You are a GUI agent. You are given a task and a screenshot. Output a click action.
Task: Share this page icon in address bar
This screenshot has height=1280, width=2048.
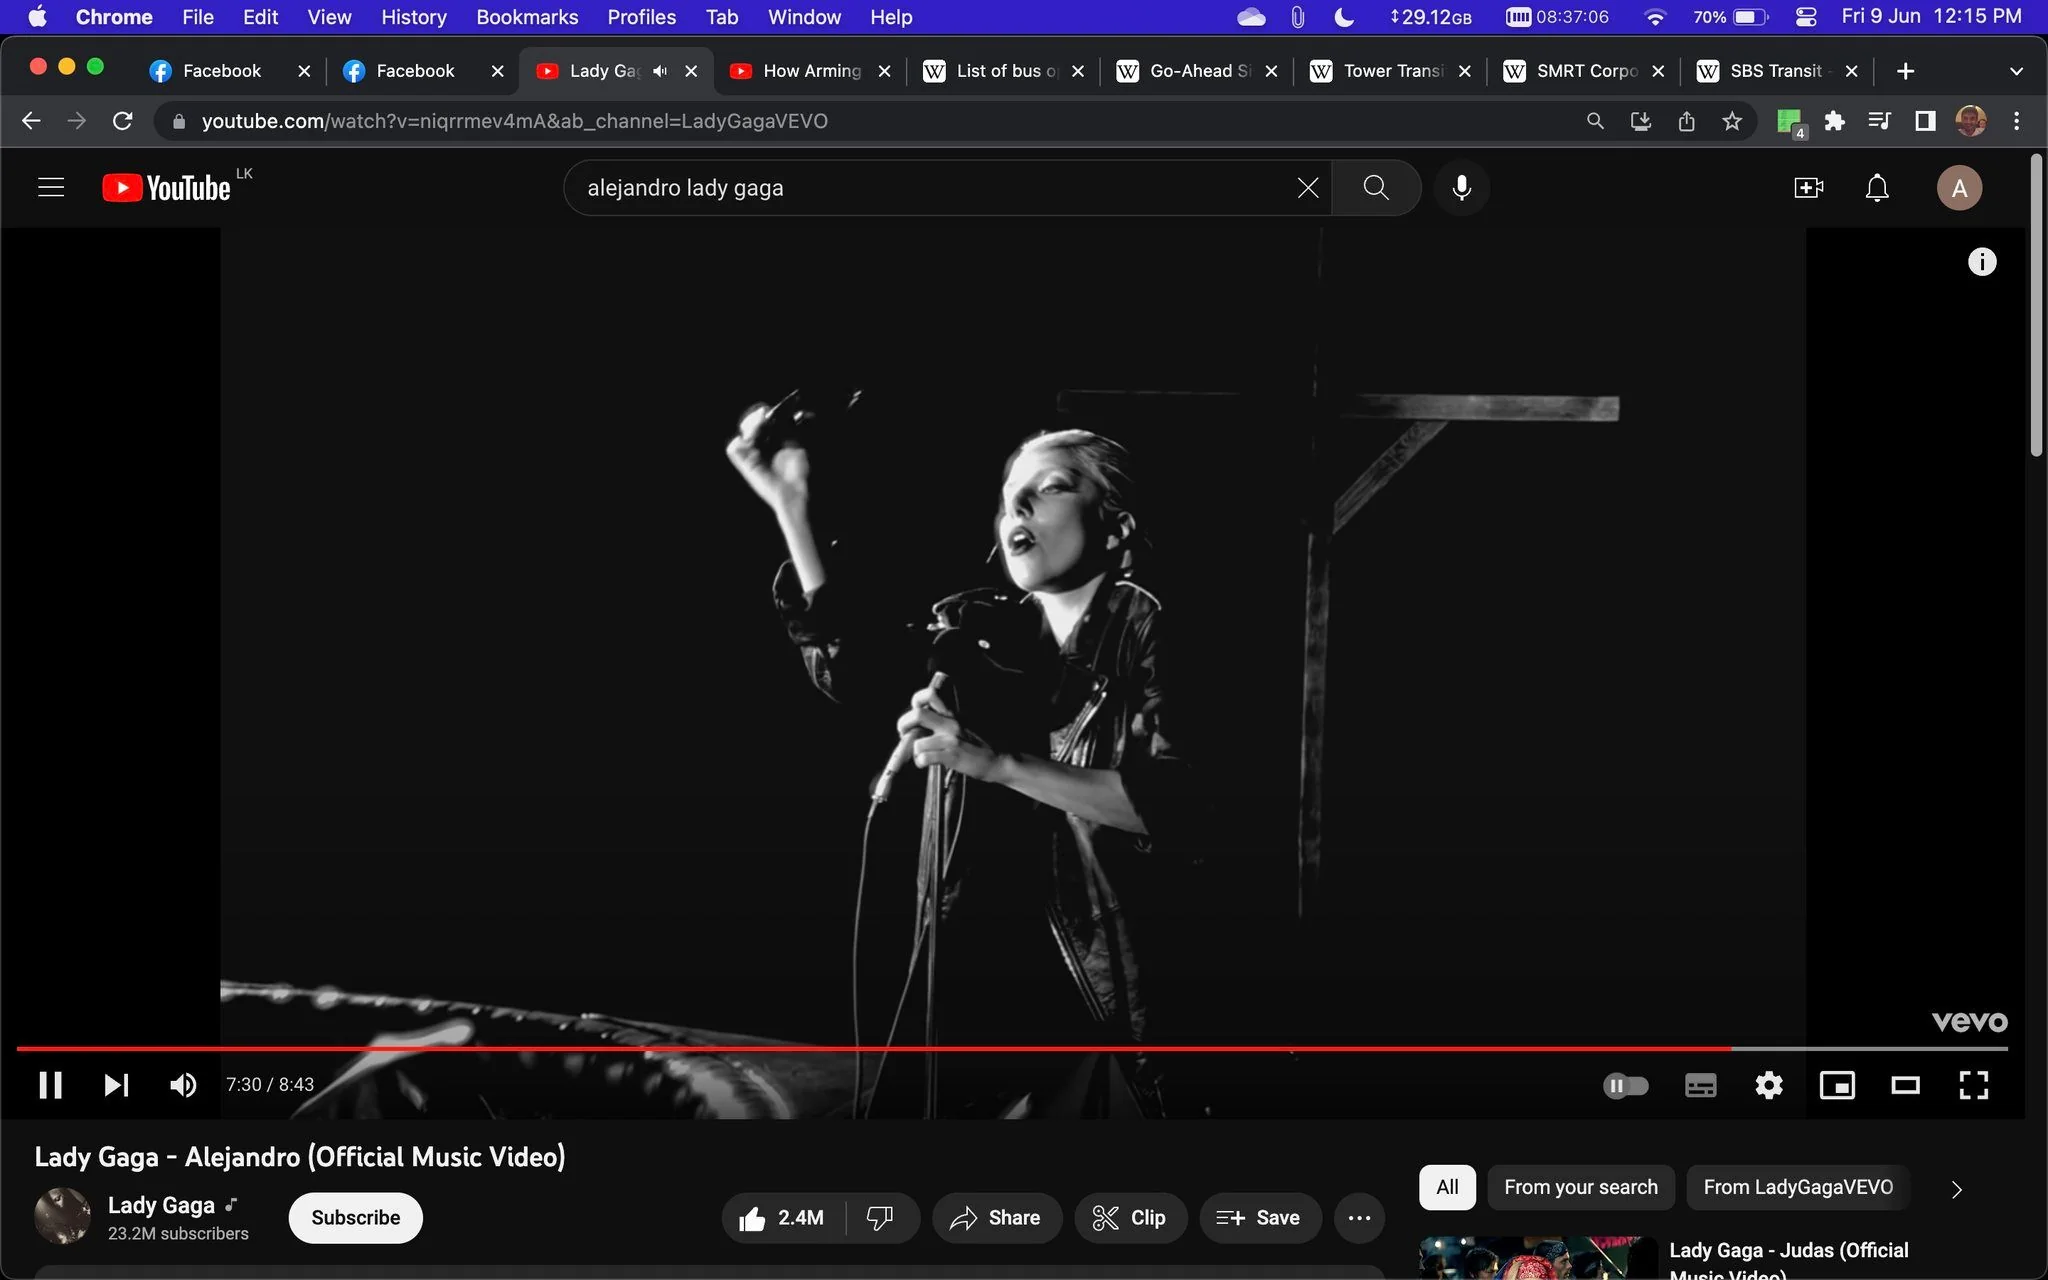coord(1686,121)
